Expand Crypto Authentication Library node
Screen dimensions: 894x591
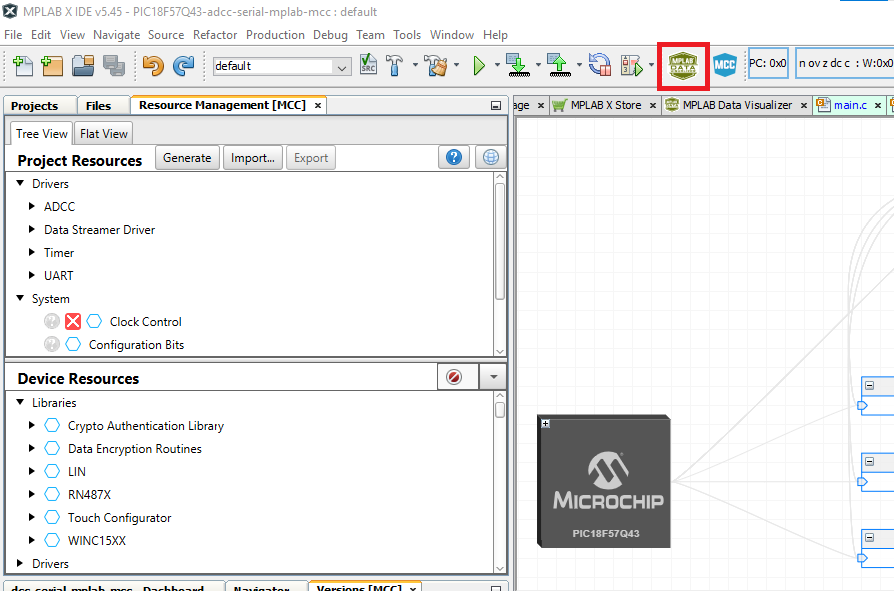coord(32,425)
